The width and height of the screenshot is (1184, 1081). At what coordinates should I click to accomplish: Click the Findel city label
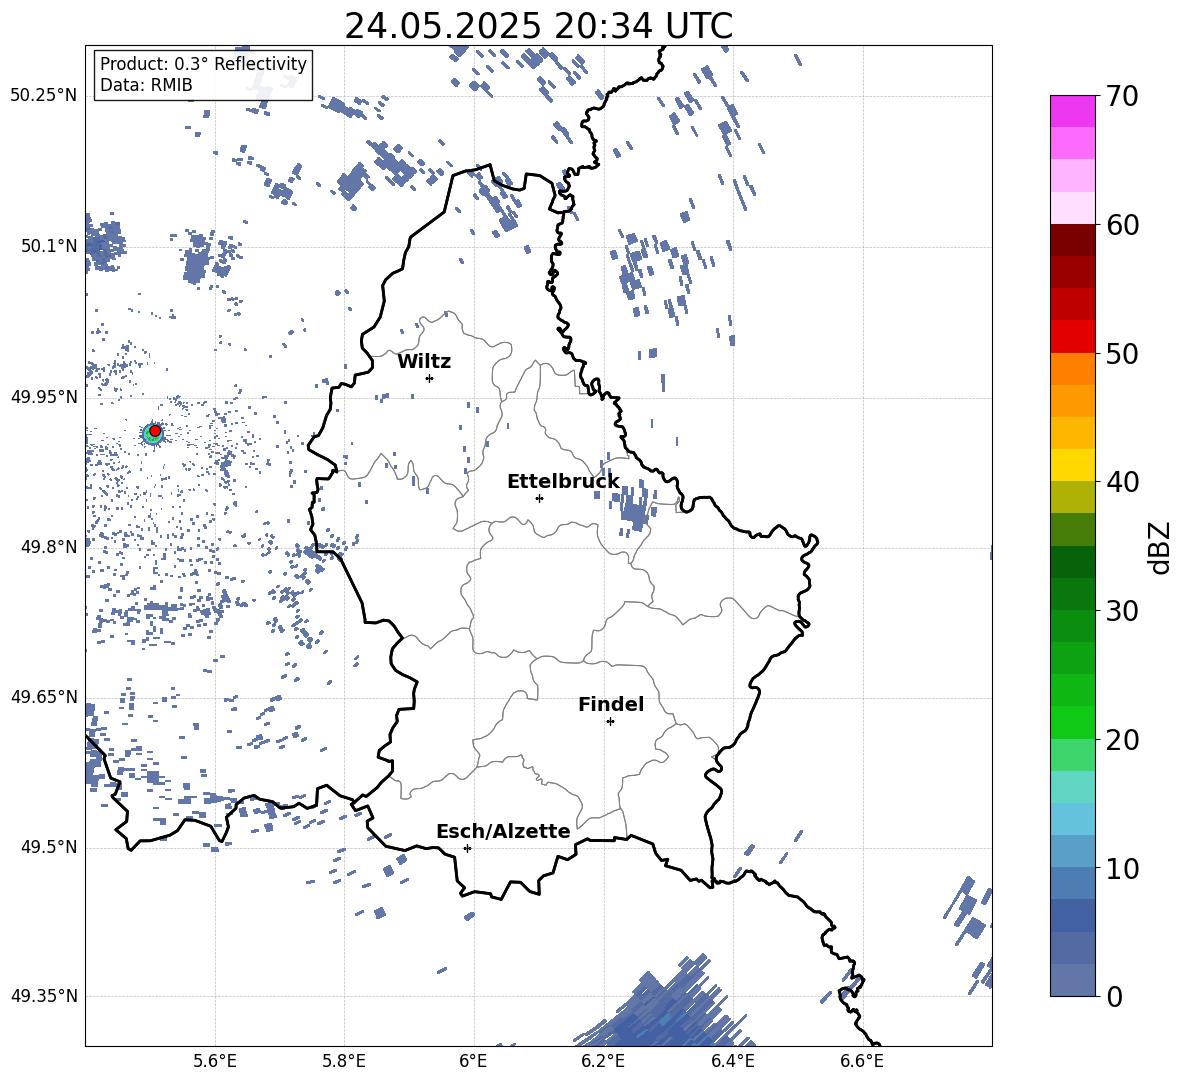coord(611,704)
